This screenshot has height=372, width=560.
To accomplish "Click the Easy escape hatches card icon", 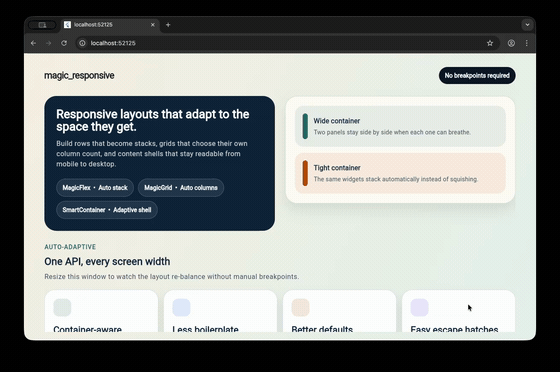I will point(419,307).
